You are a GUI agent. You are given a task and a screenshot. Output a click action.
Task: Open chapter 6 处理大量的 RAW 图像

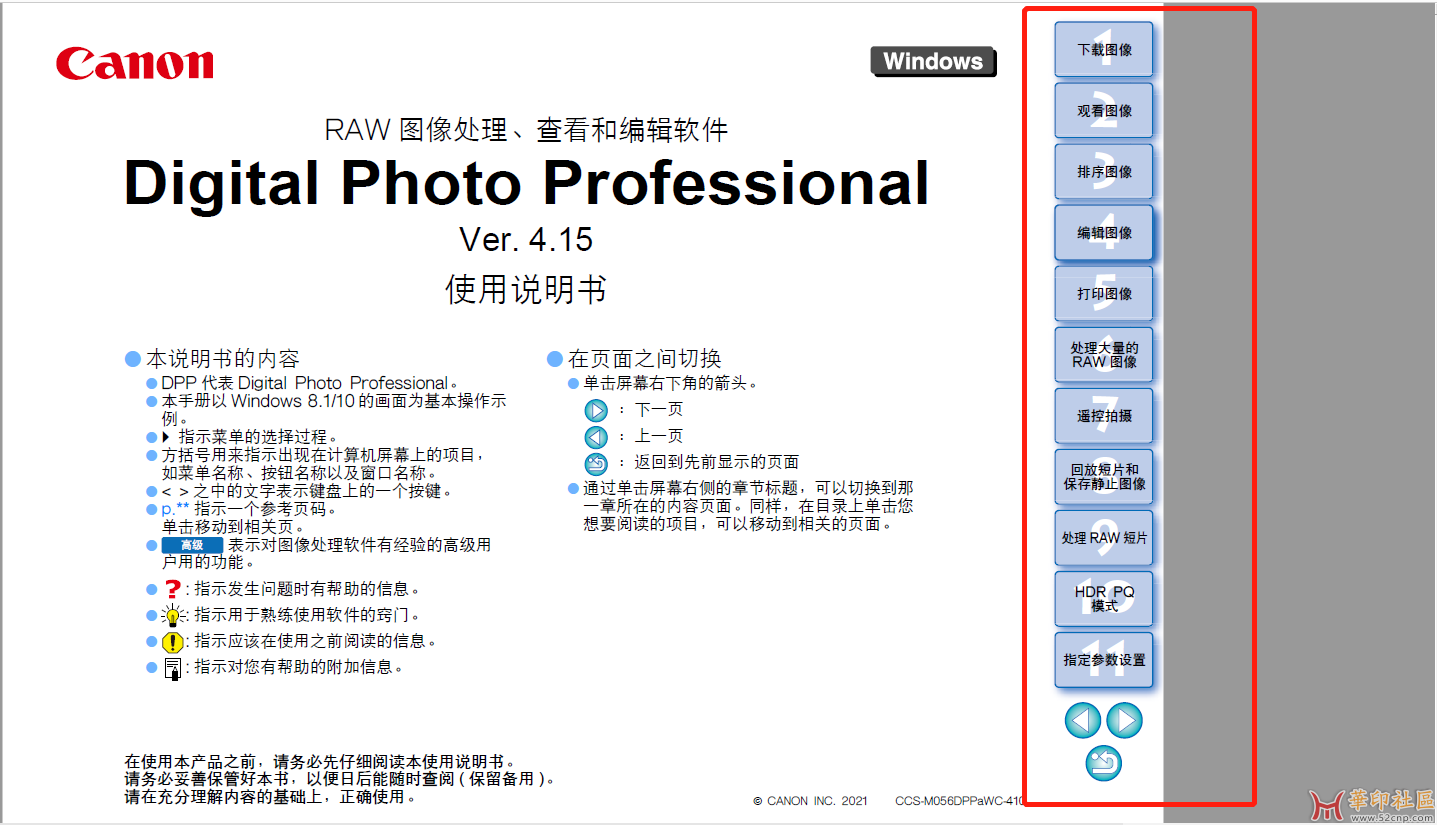coord(1104,354)
